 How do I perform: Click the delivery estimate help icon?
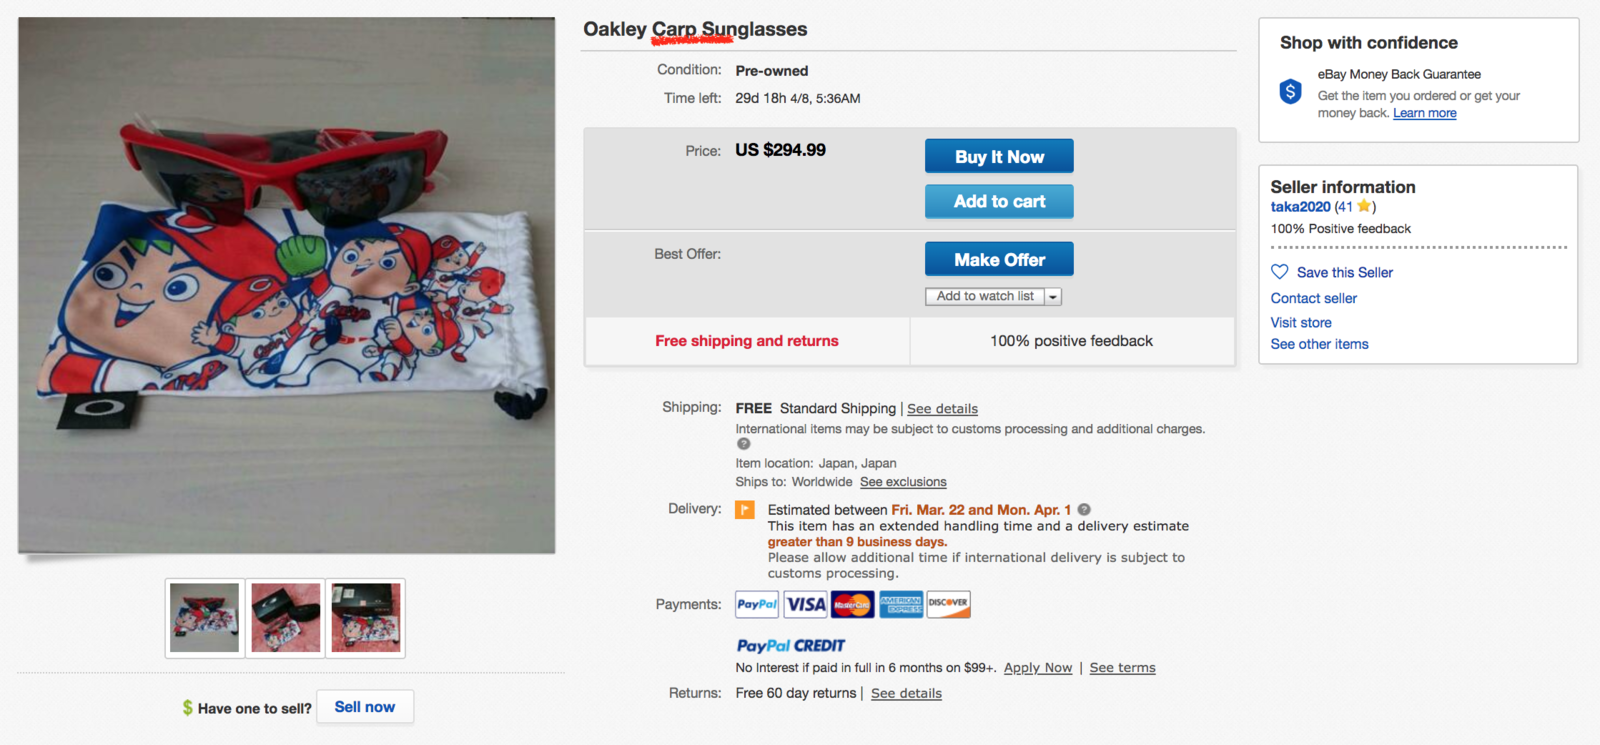click(x=1084, y=510)
